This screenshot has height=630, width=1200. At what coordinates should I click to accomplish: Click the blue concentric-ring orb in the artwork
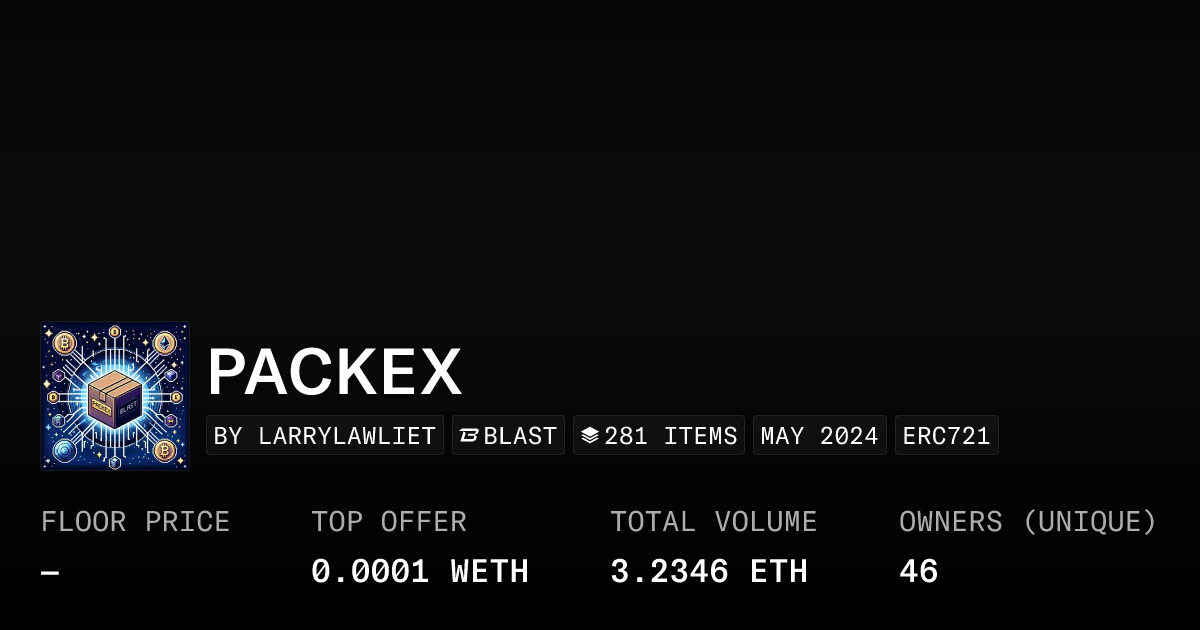tap(64, 451)
